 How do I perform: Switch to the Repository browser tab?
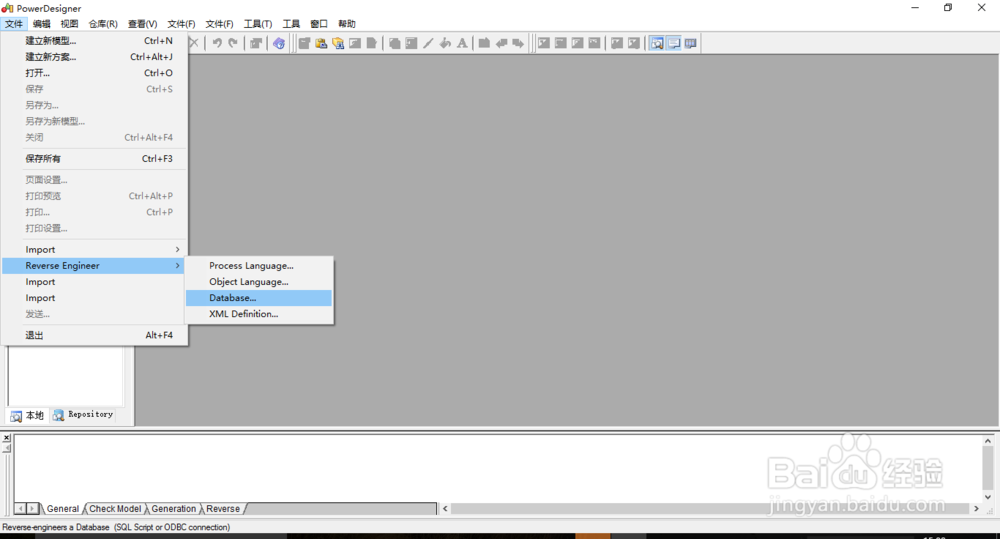[x=84, y=415]
